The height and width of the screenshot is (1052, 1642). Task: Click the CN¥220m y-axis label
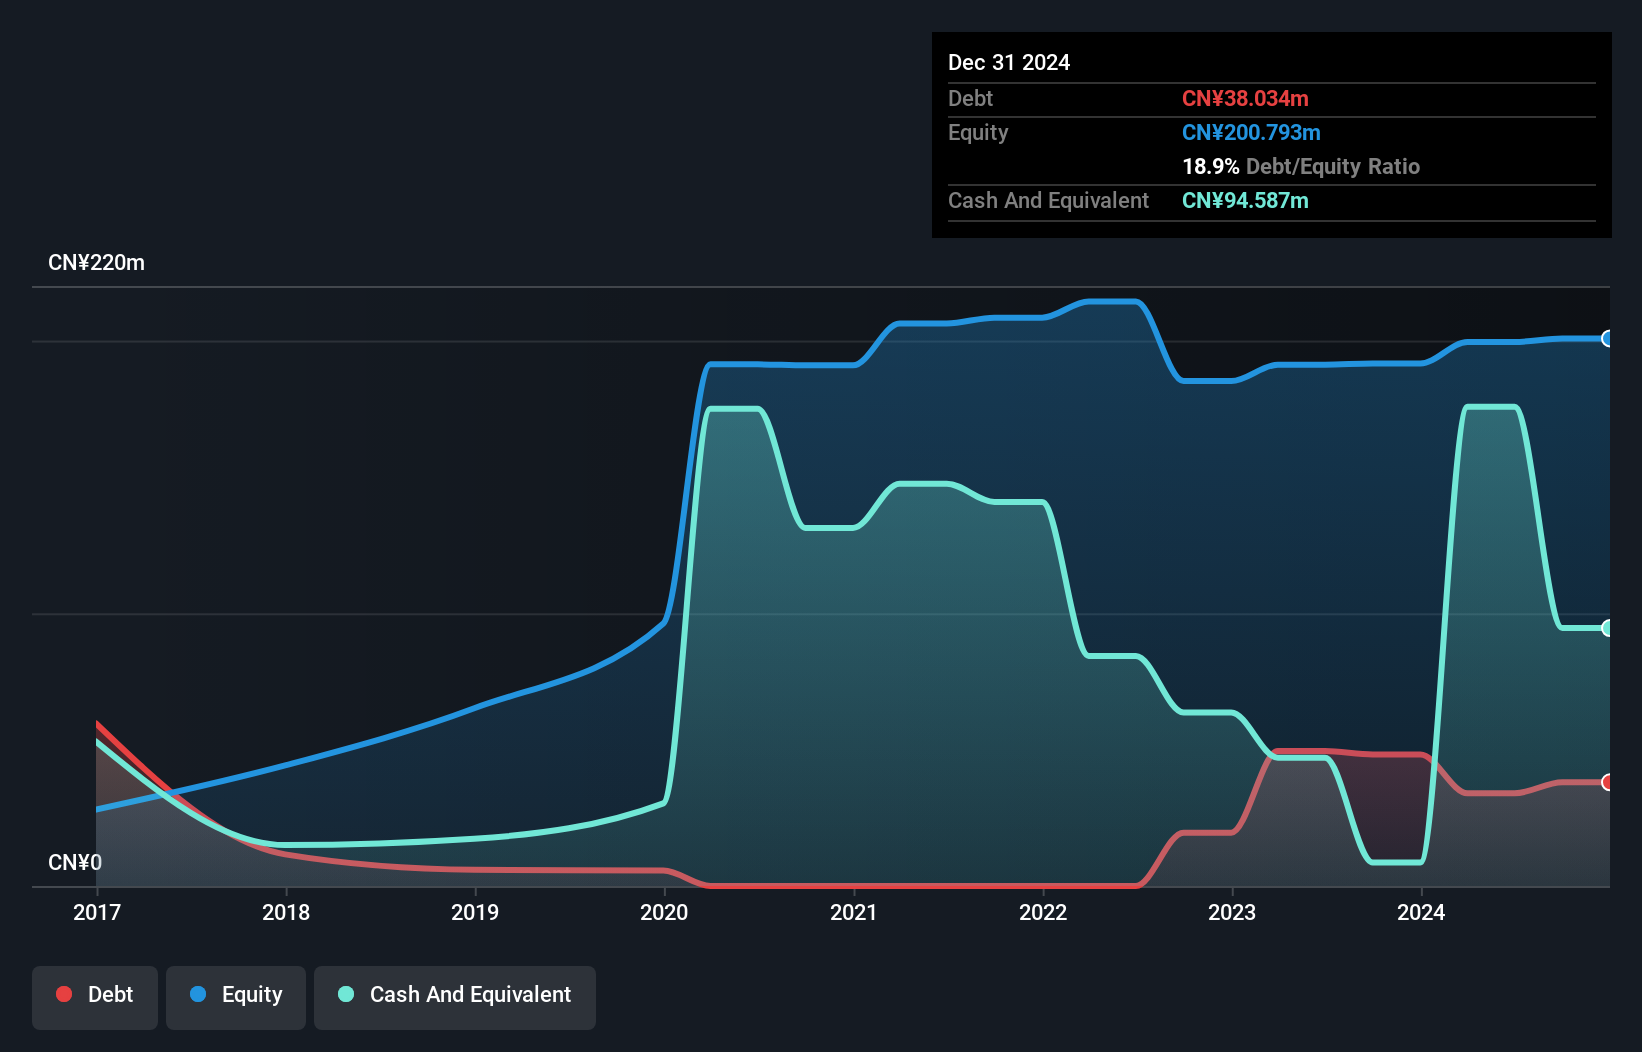click(x=97, y=263)
